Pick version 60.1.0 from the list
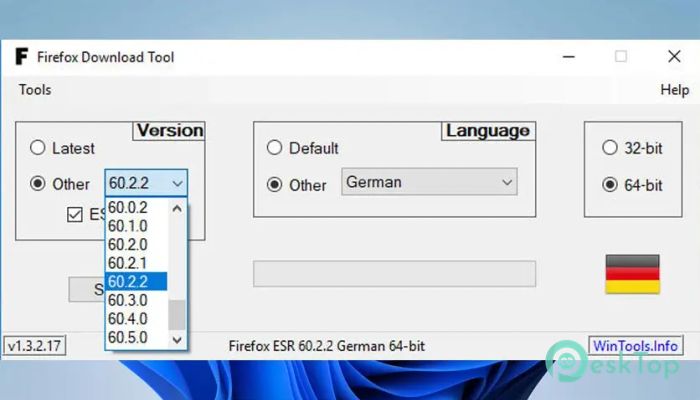The image size is (700, 400). coord(137,226)
